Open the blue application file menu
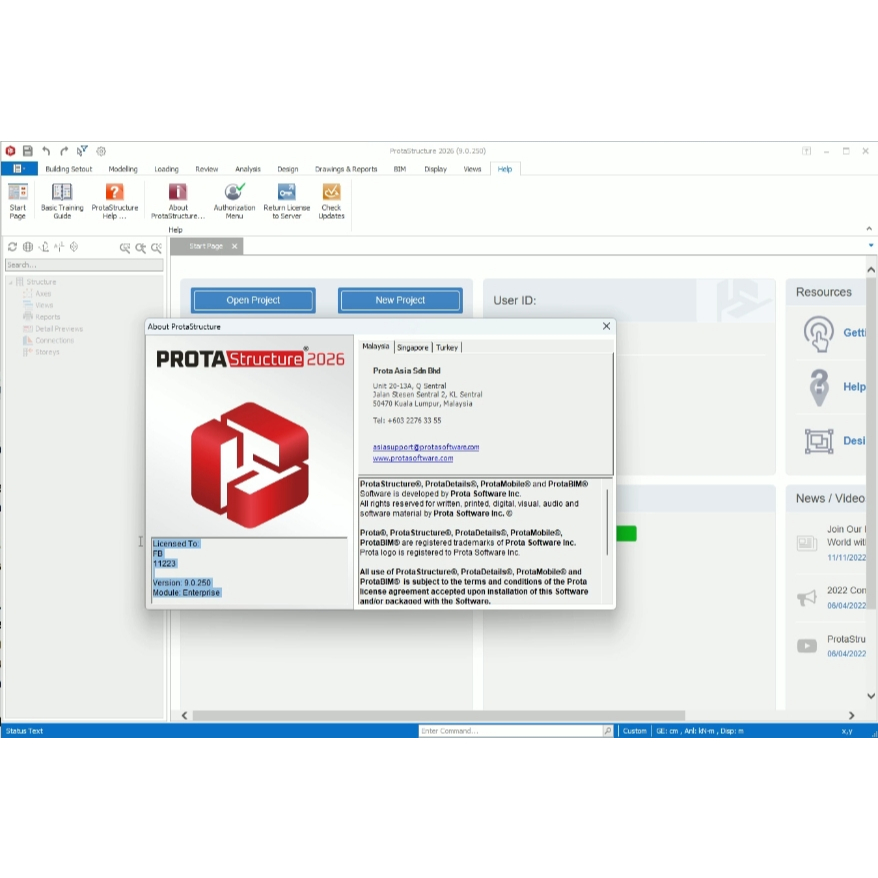The width and height of the screenshot is (878, 878). coord(19,169)
